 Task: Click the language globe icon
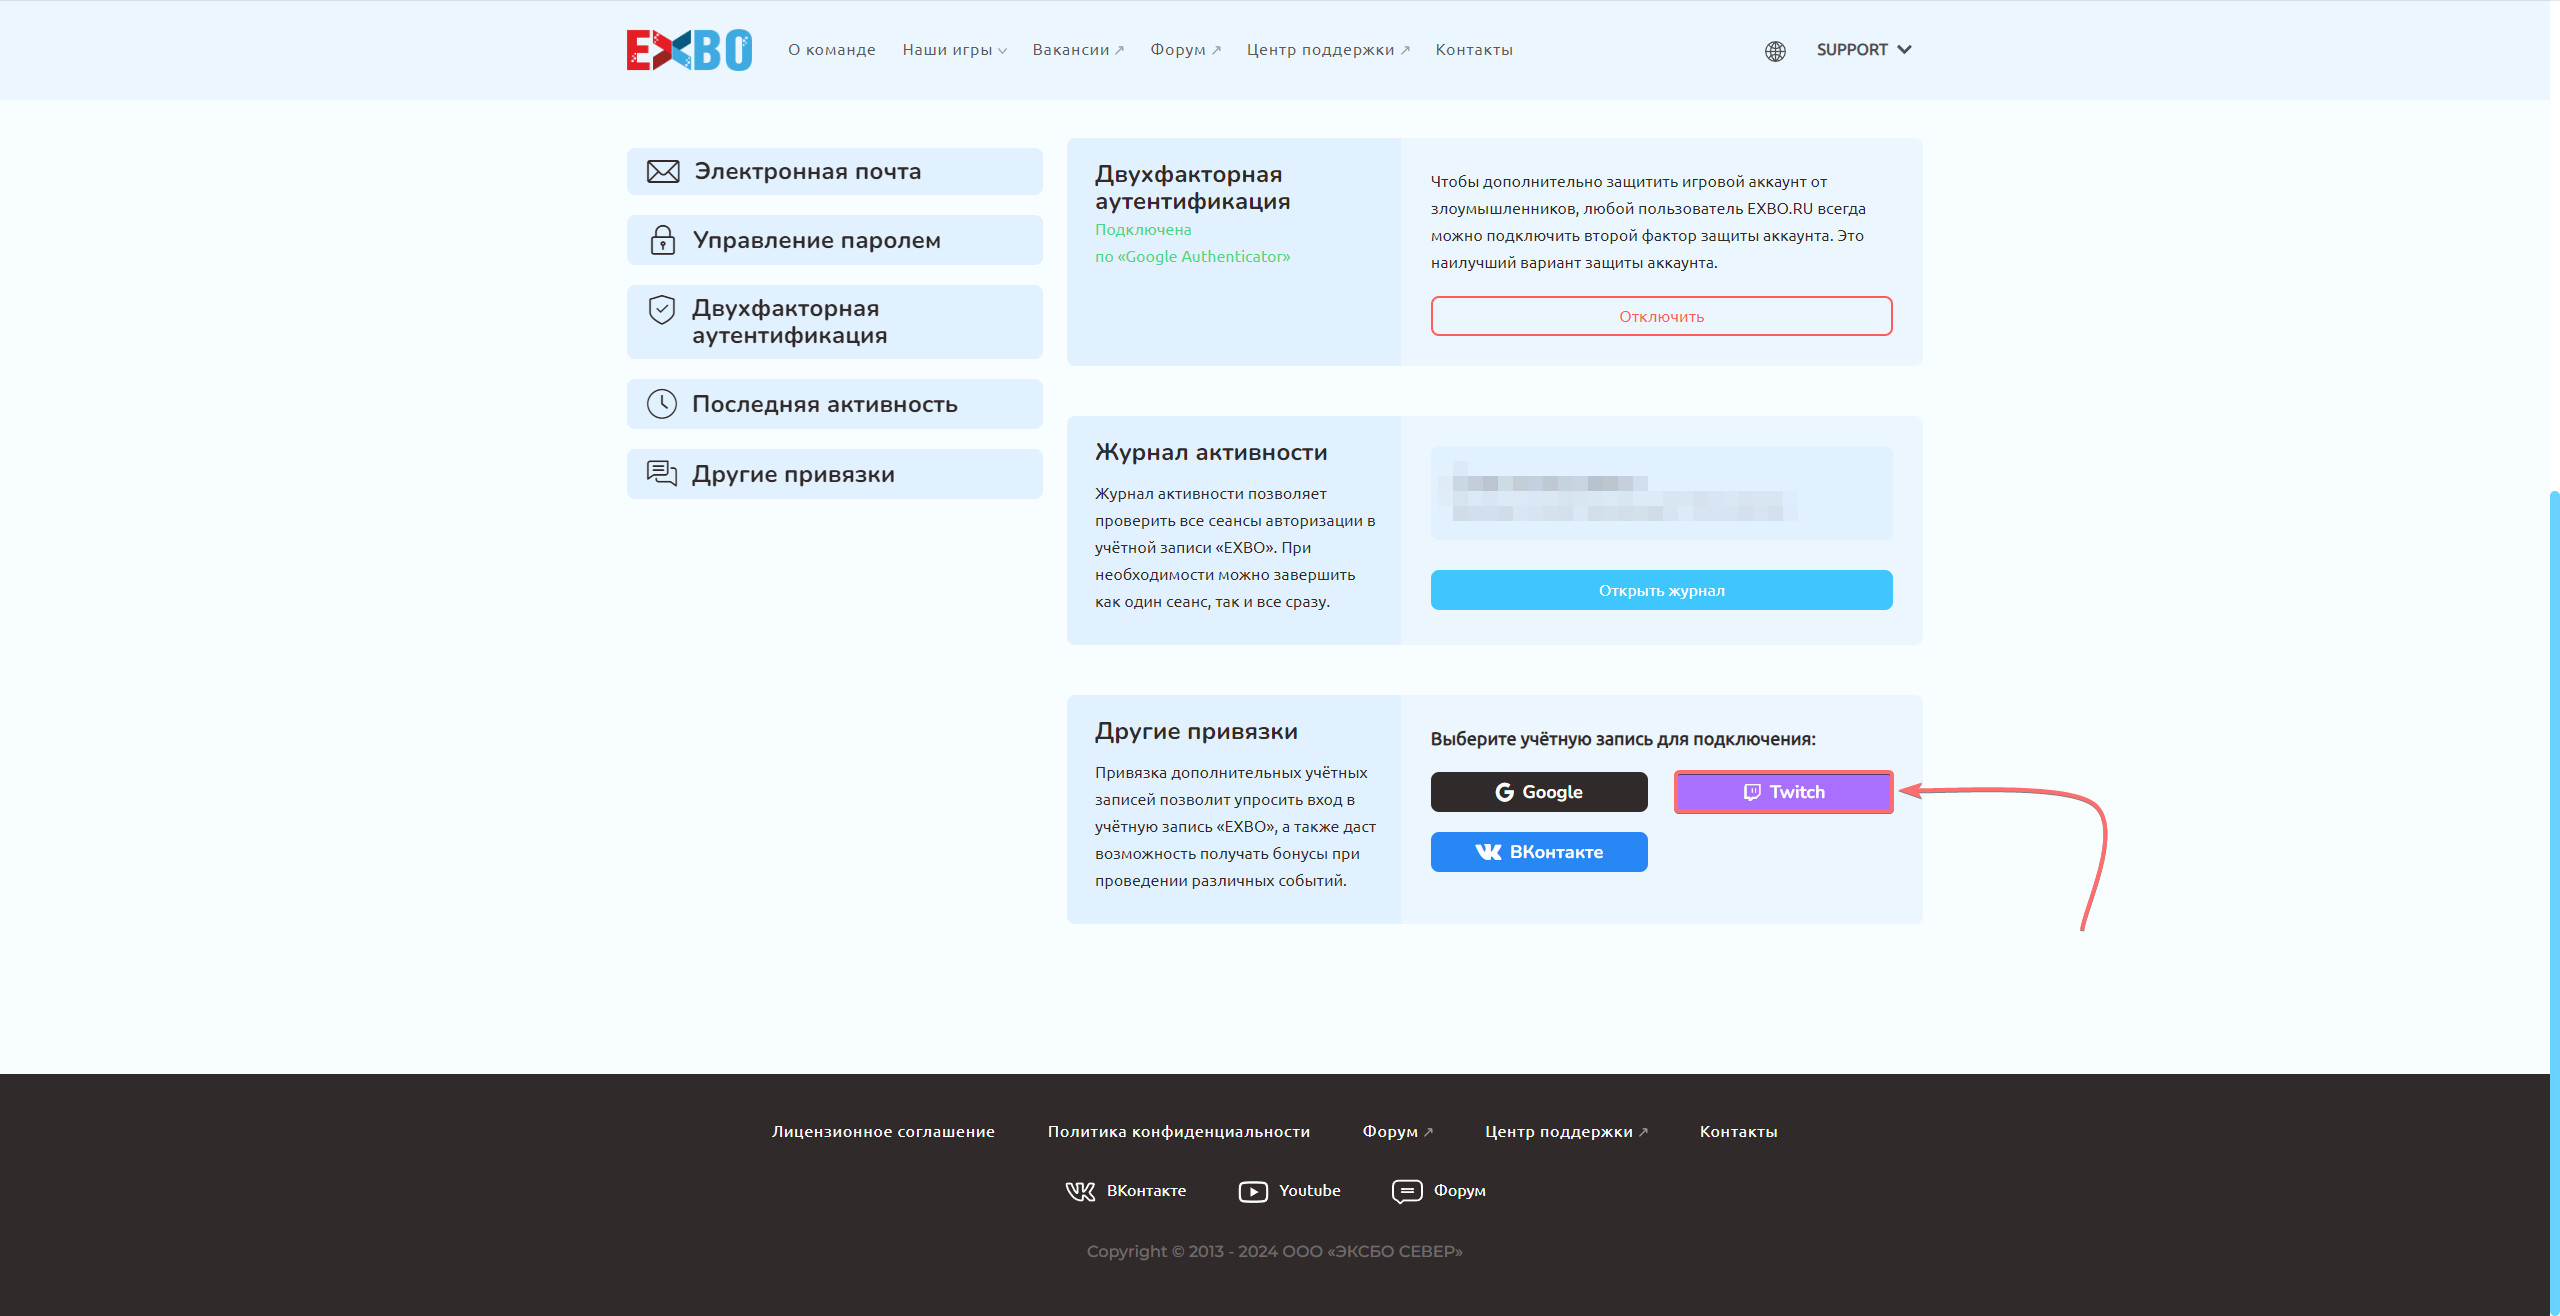point(1773,49)
